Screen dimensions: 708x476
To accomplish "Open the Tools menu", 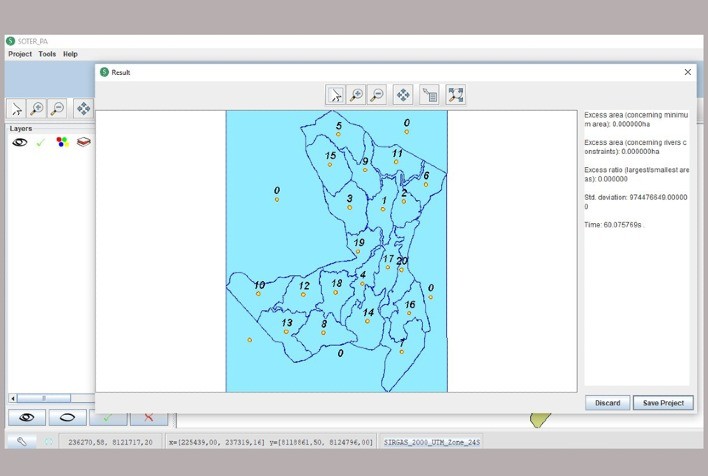I will 47,54.
